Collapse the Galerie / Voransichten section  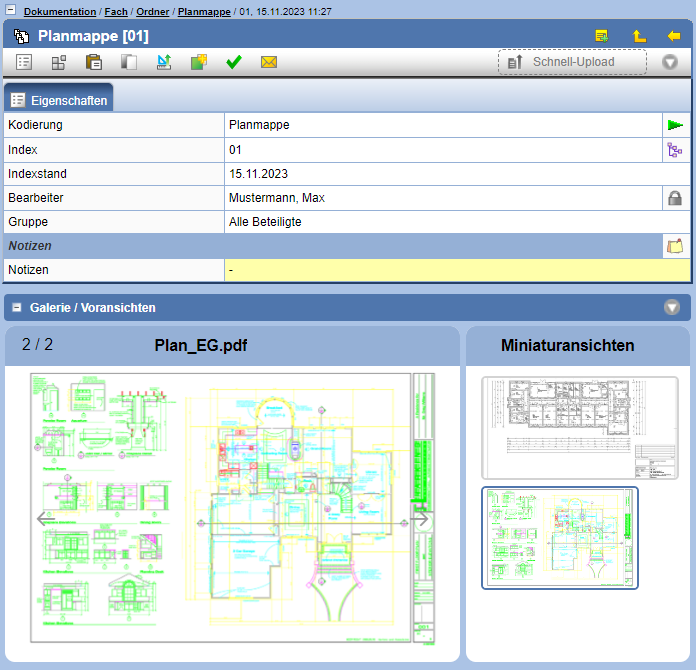click(x=17, y=308)
